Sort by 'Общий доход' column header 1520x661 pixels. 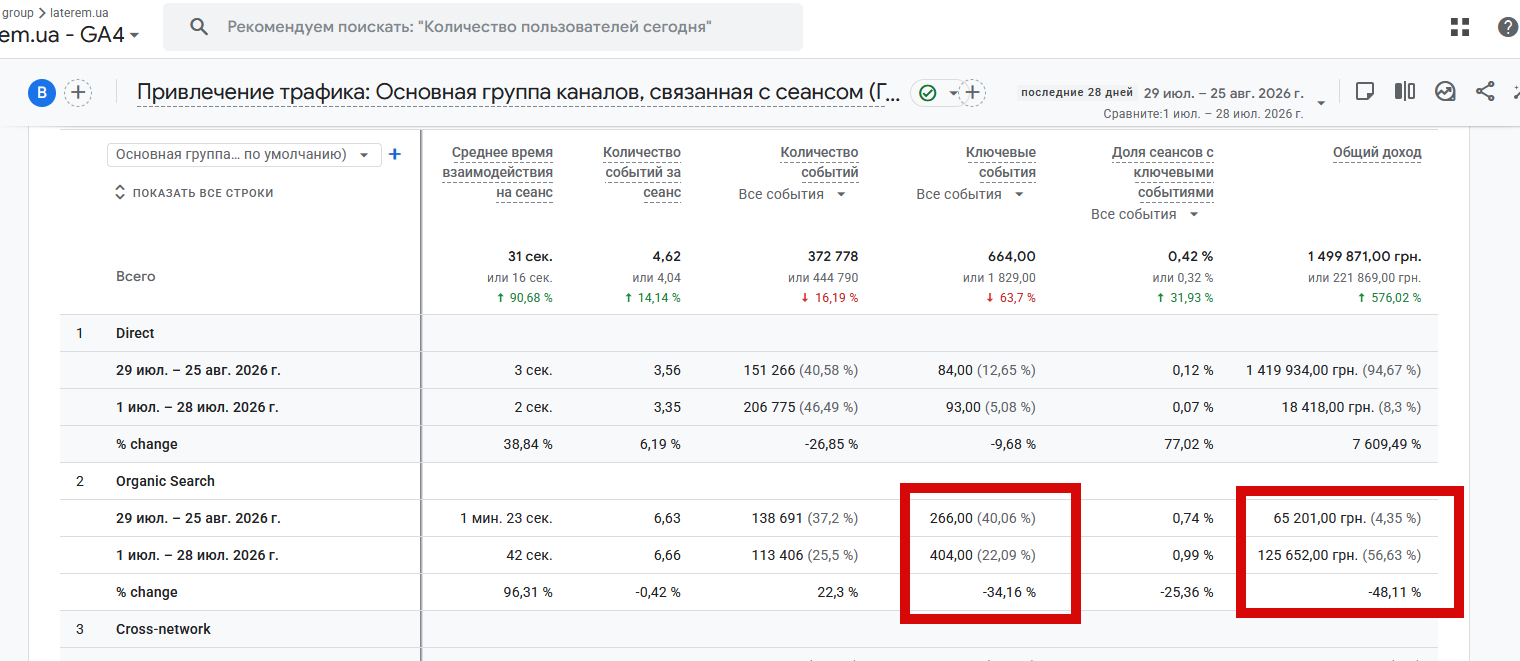tap(1377, 153)
